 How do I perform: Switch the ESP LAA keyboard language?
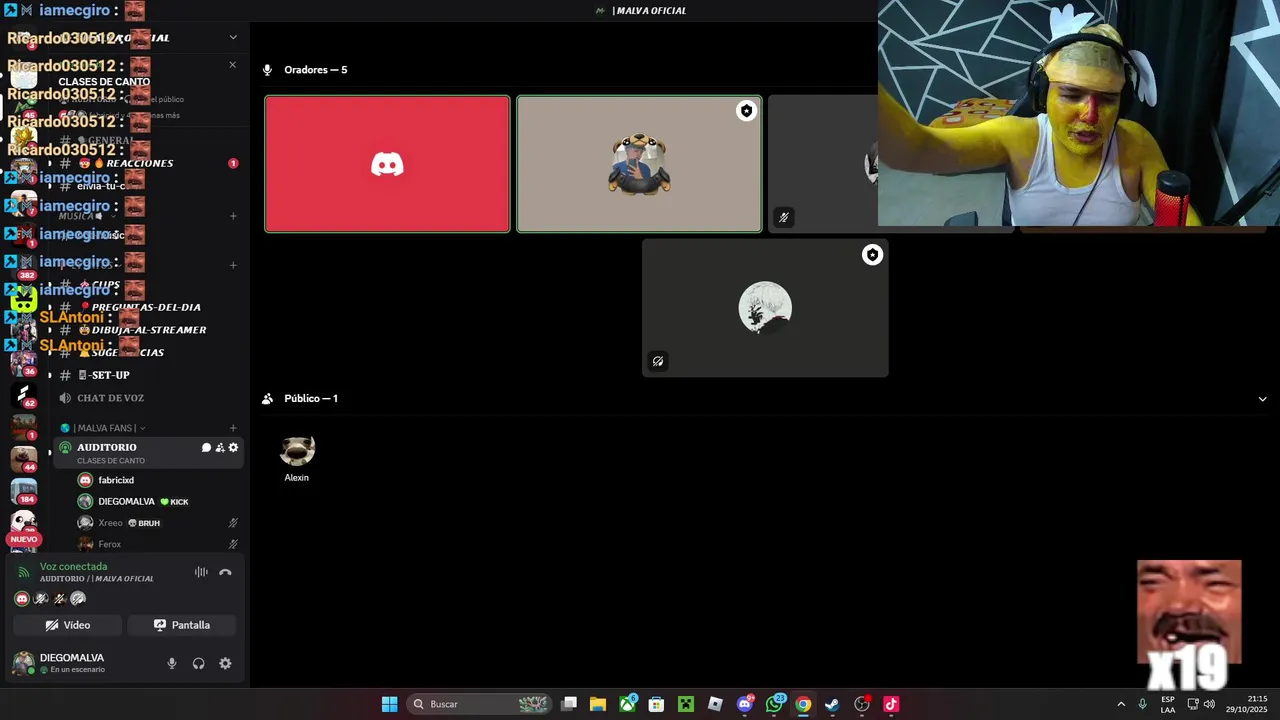coord(1168,704)
